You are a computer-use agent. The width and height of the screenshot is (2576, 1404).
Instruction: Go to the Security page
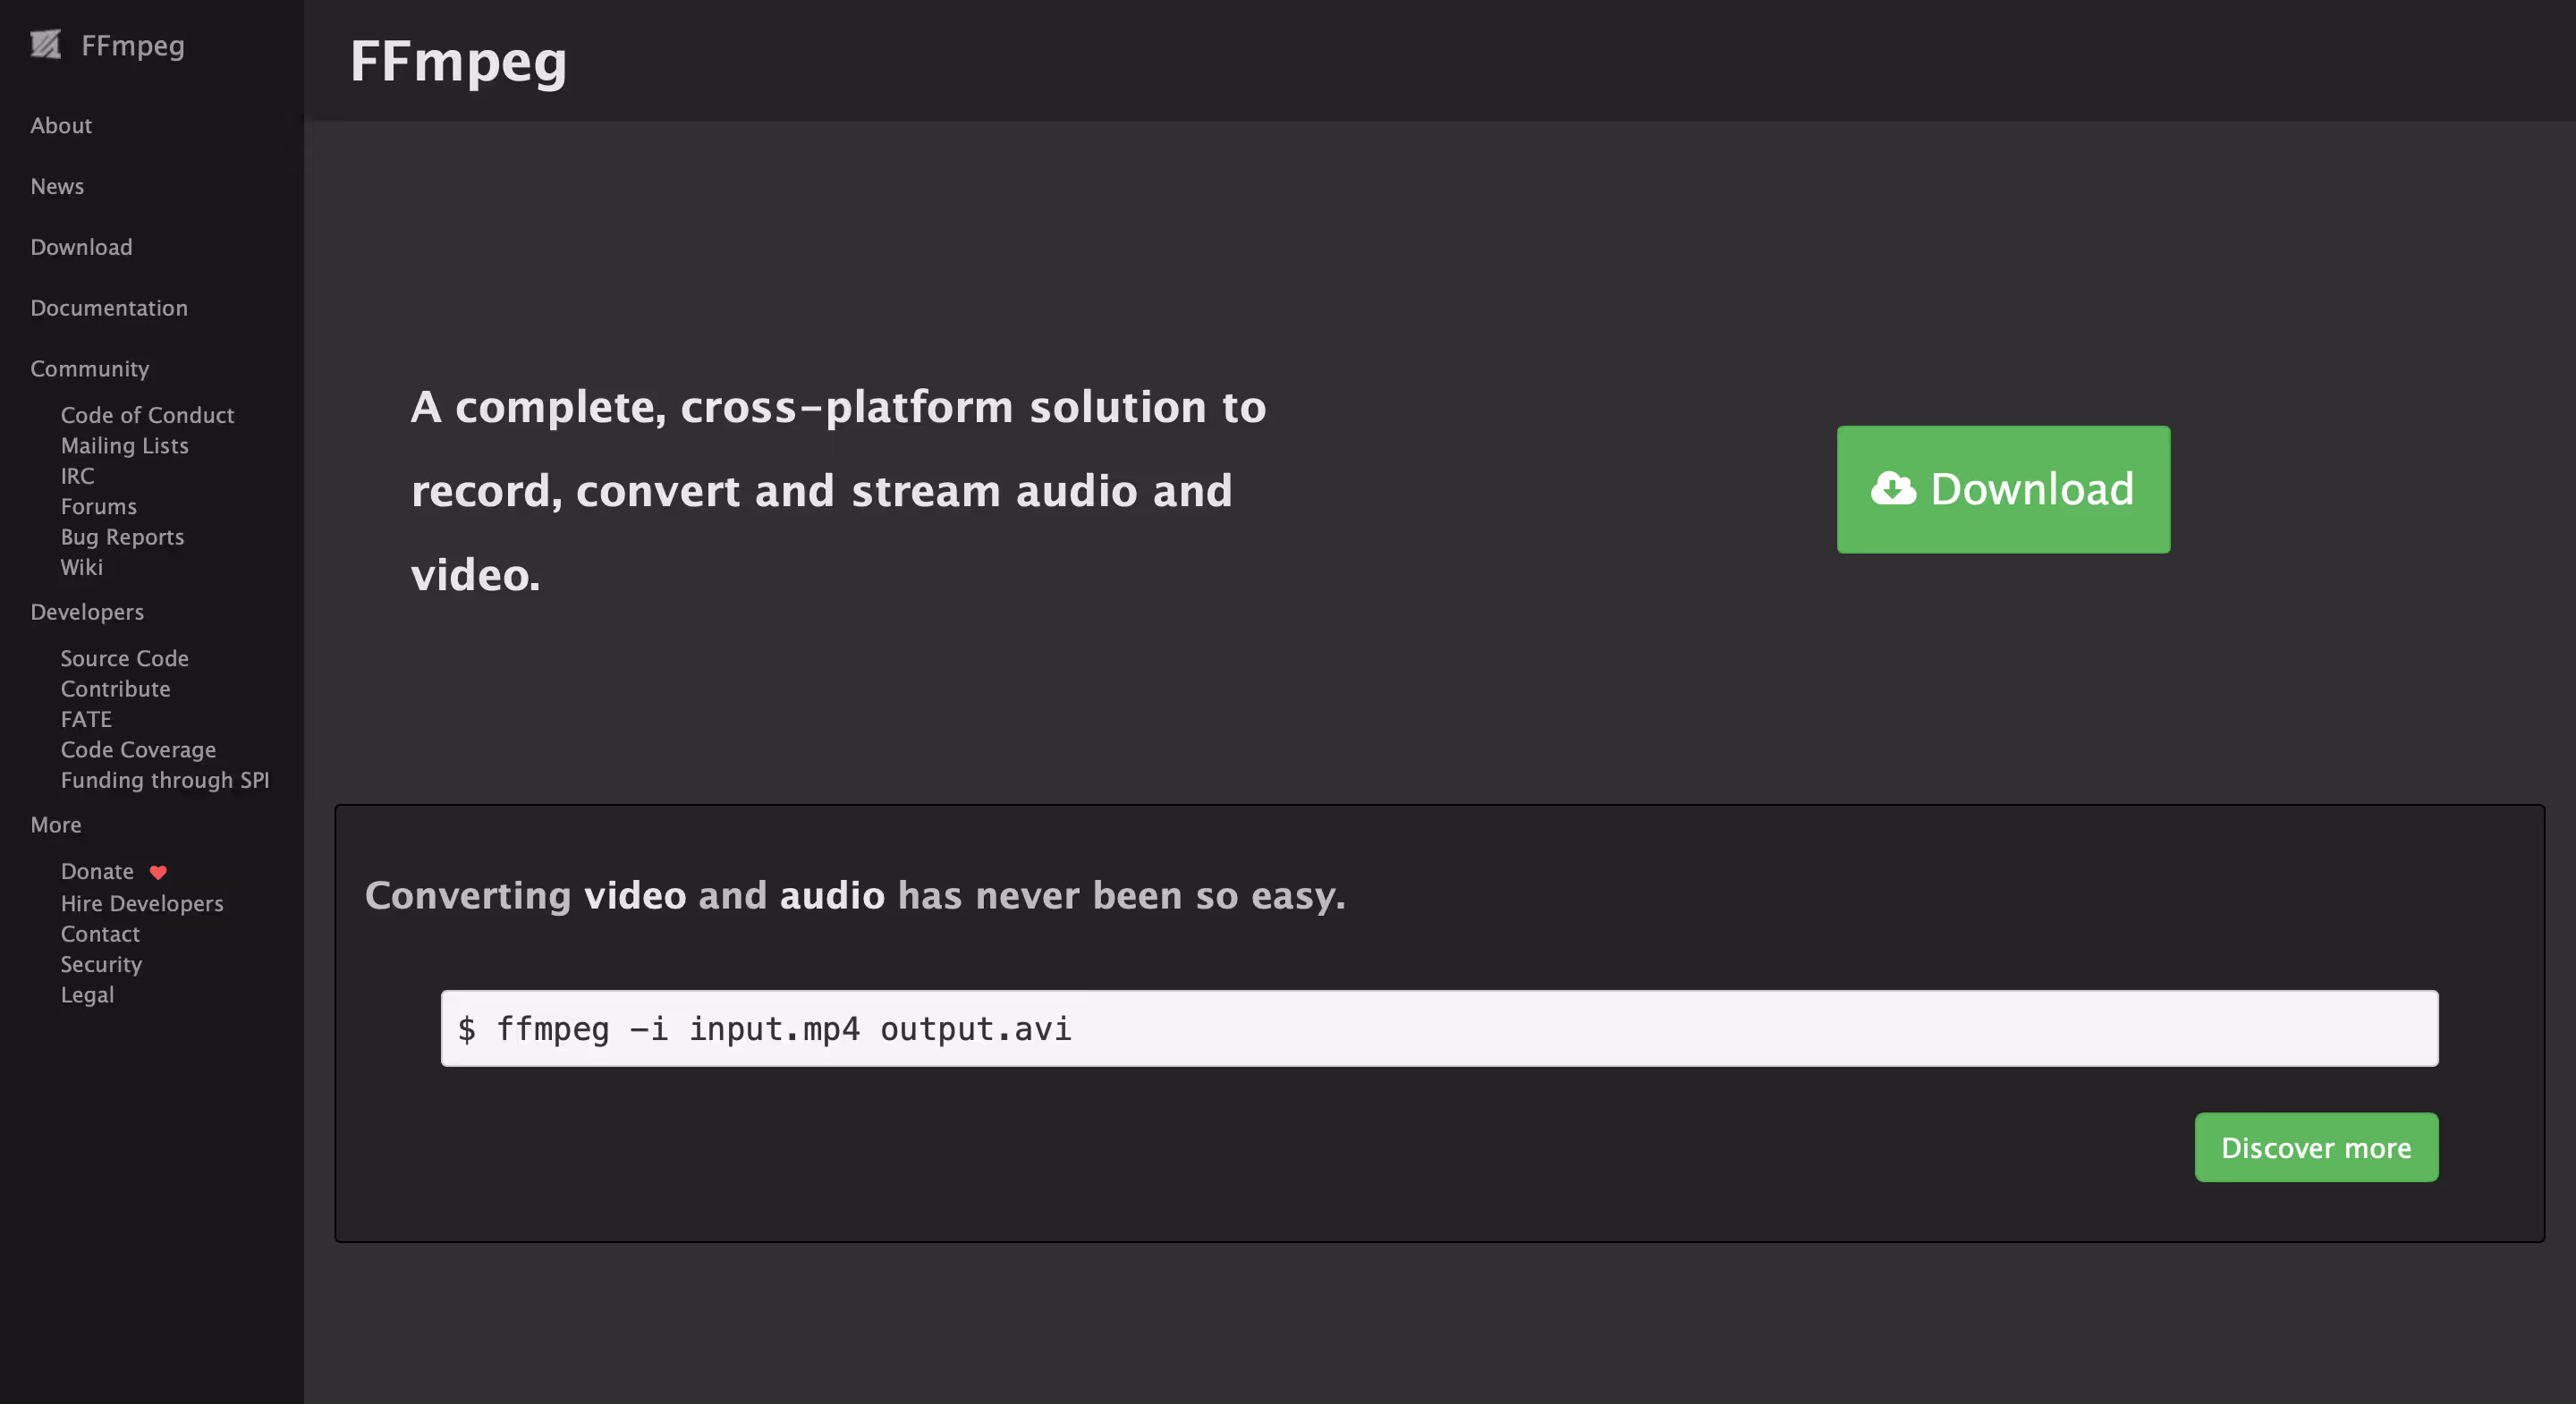coord(101,964)
